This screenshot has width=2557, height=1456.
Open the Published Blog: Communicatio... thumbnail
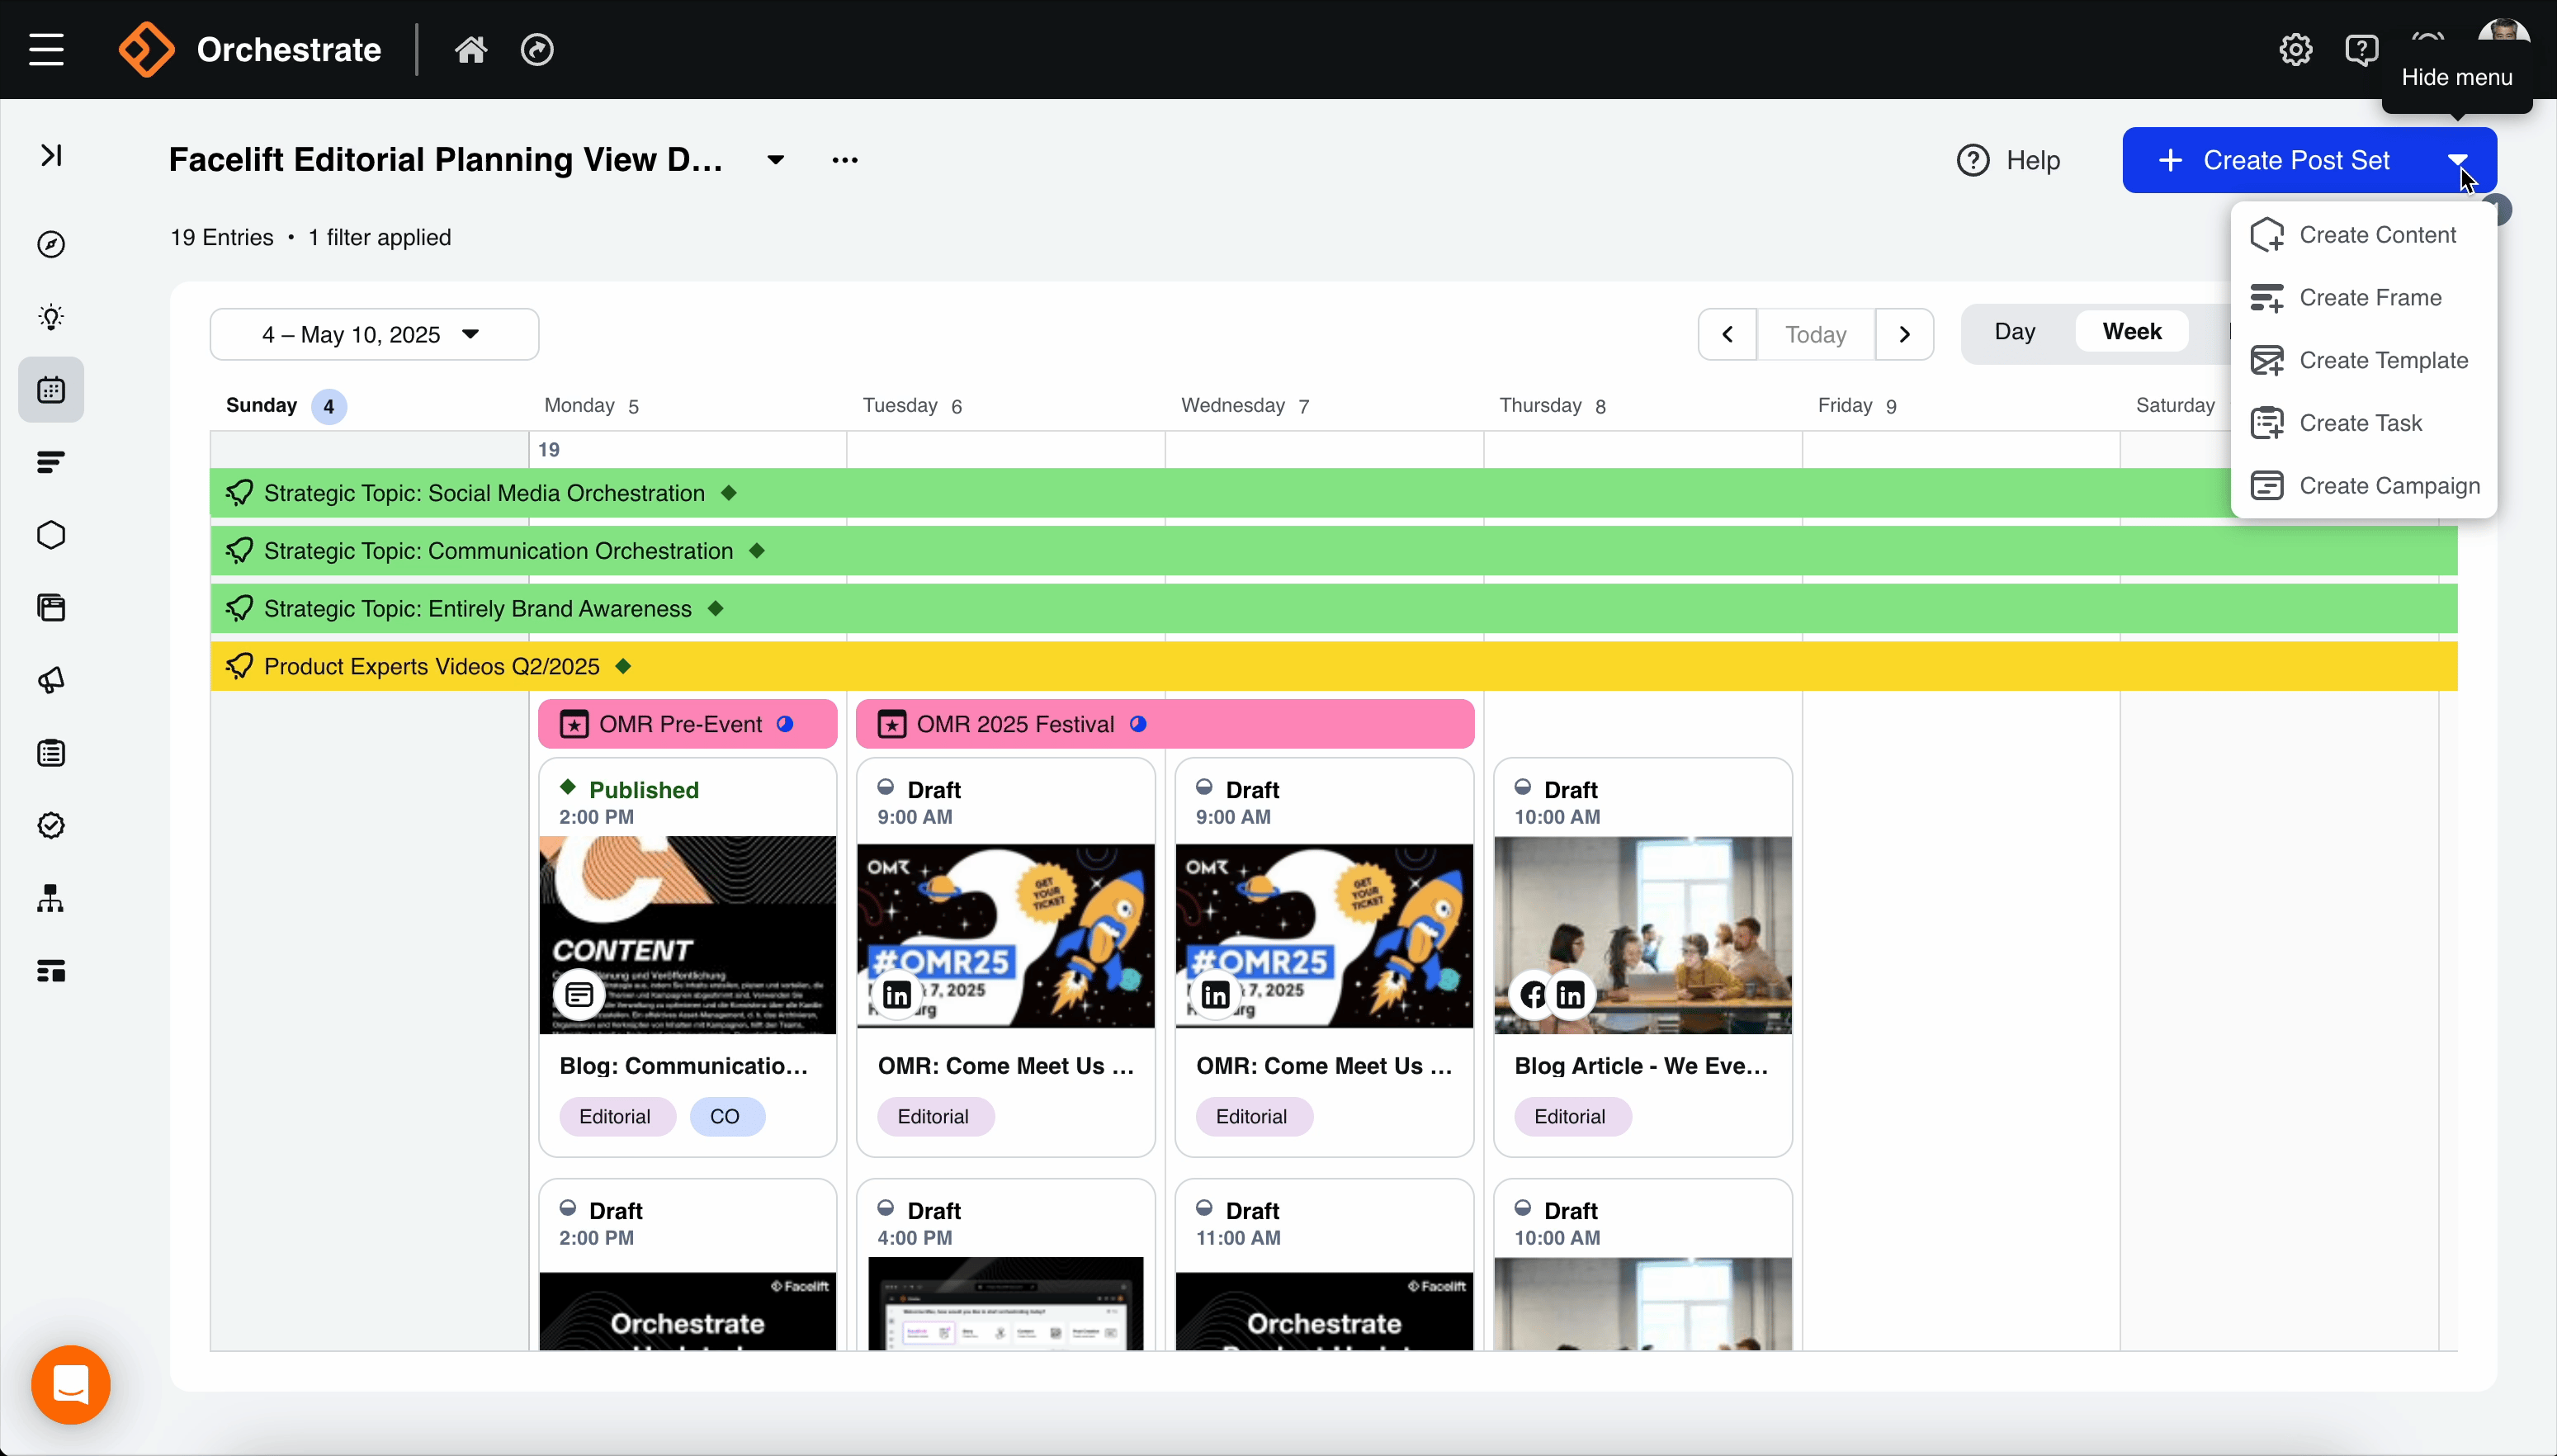tap(688, 935)
